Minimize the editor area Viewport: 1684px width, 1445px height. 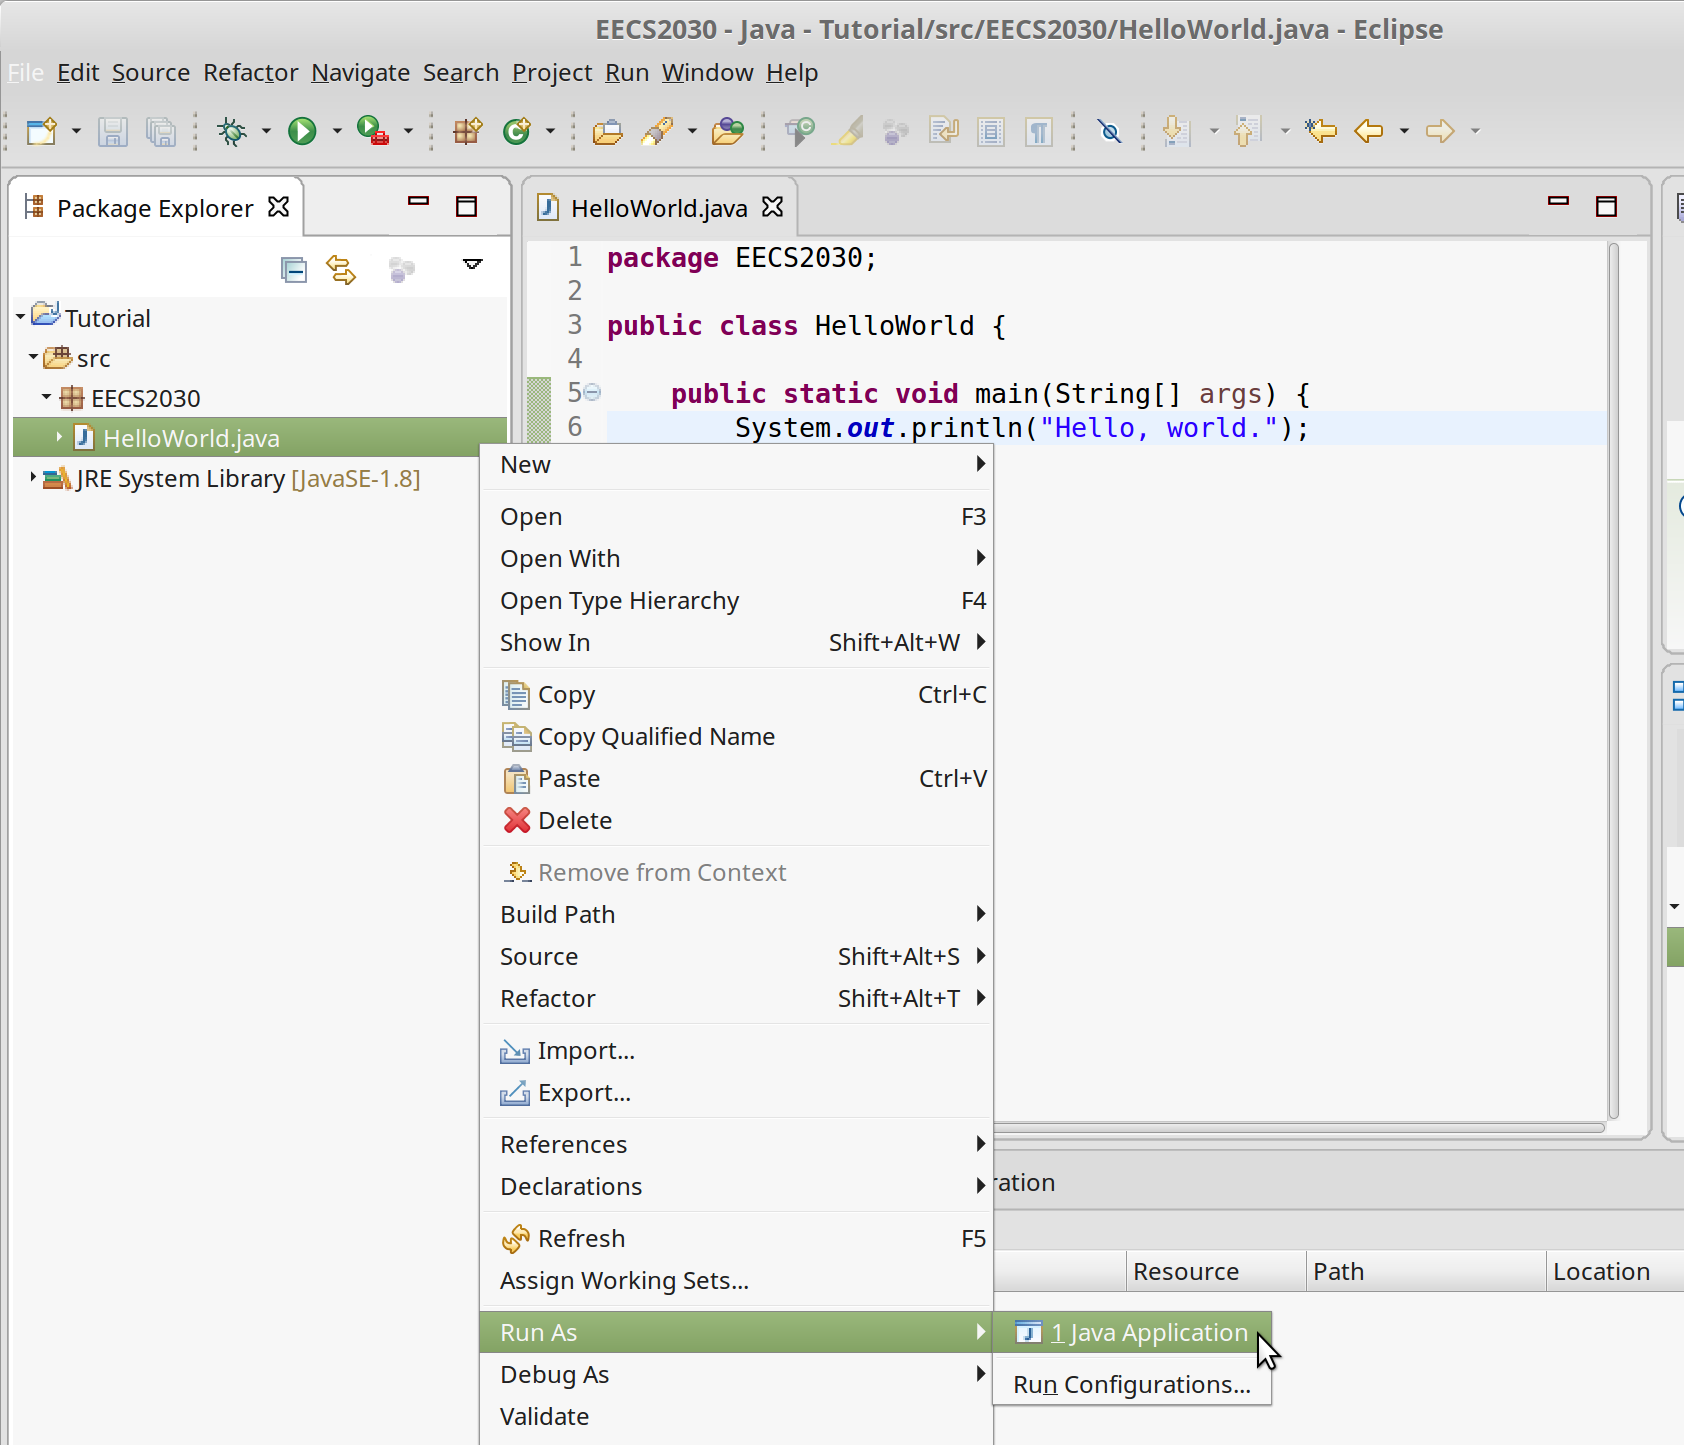pos(1558,202)
